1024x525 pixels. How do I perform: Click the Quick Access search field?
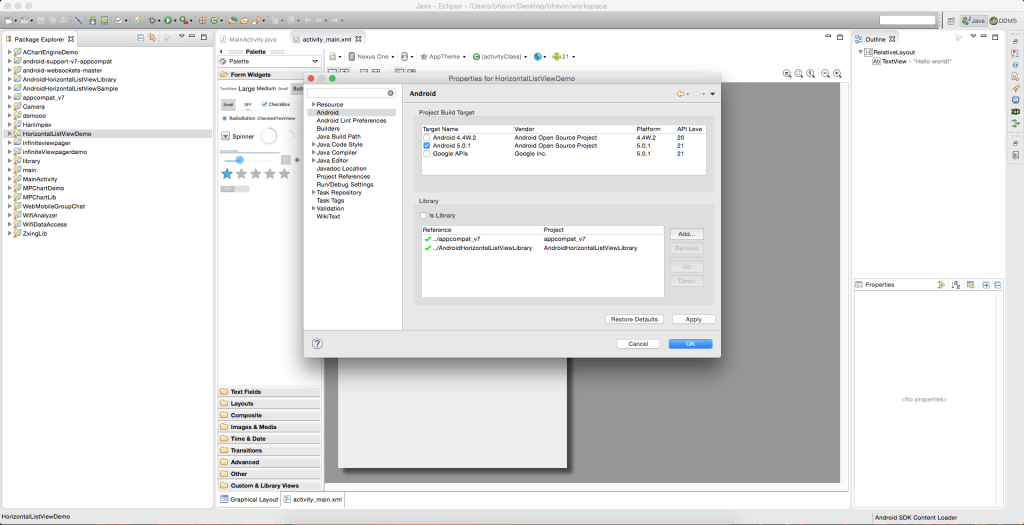pos(908,21)
